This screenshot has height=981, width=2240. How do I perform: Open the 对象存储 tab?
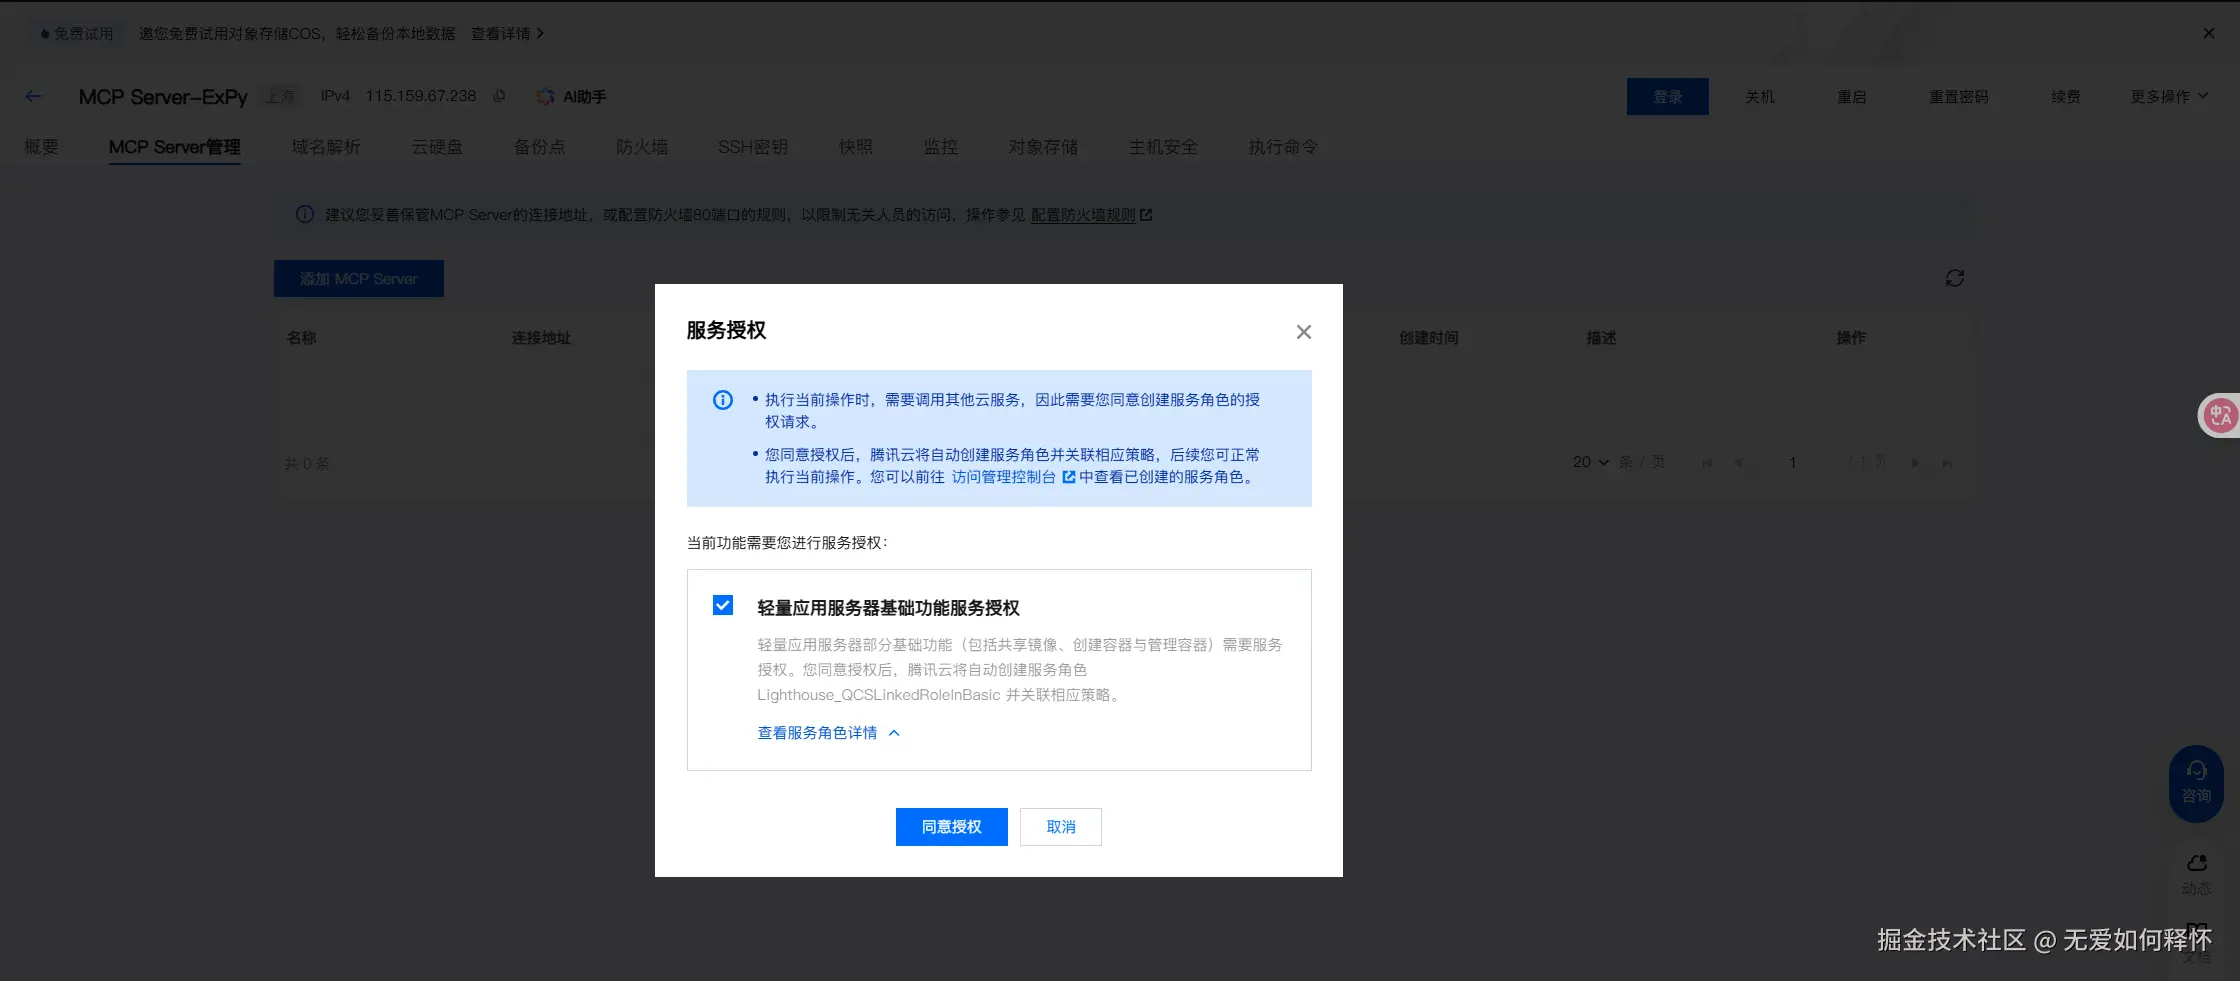(x=1043, y=147)
